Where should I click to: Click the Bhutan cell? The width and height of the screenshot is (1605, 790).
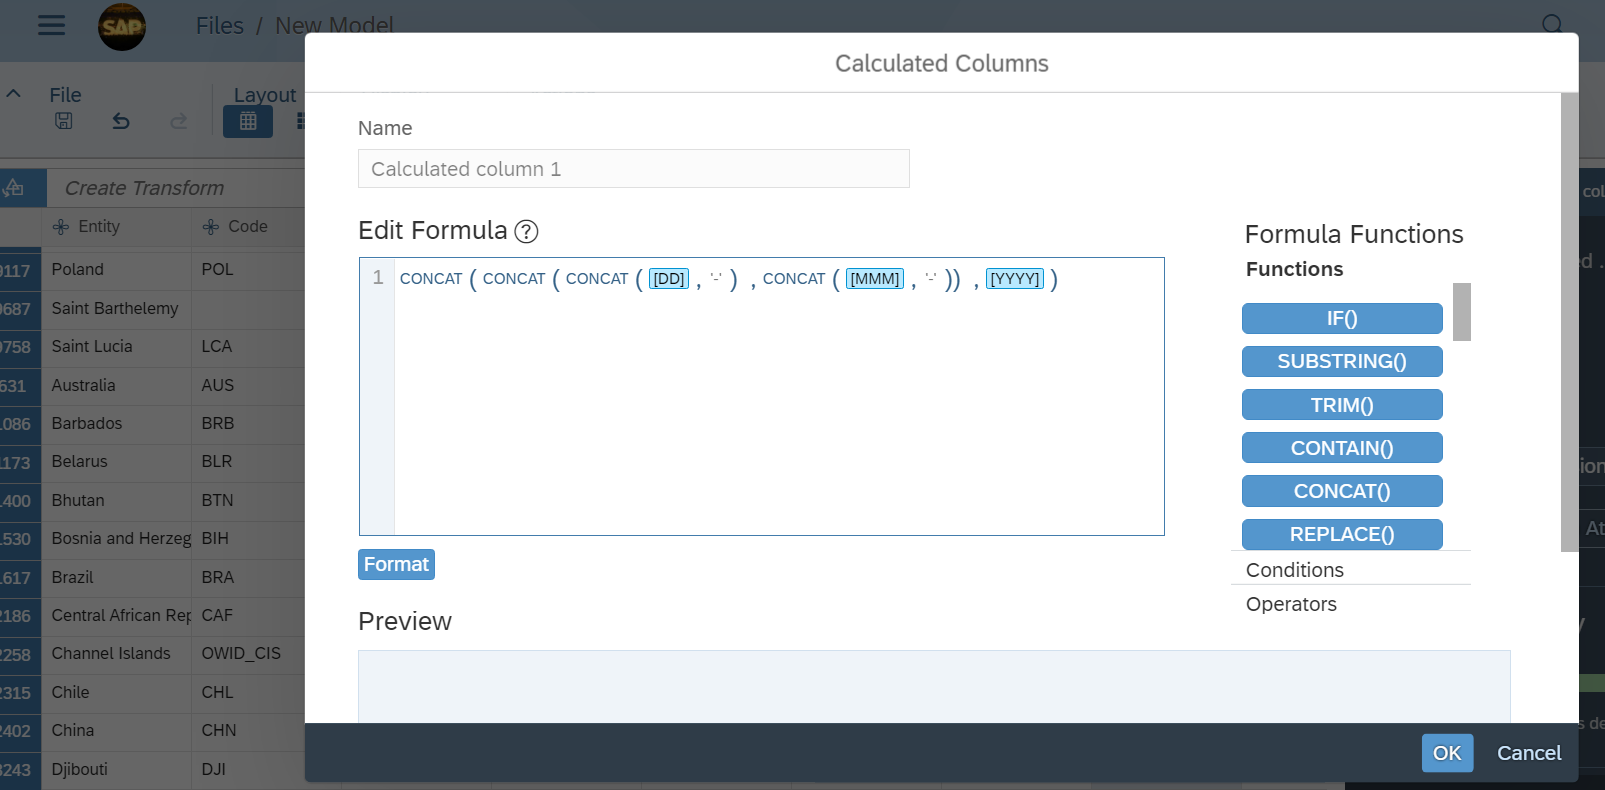(x=116, y=501)
